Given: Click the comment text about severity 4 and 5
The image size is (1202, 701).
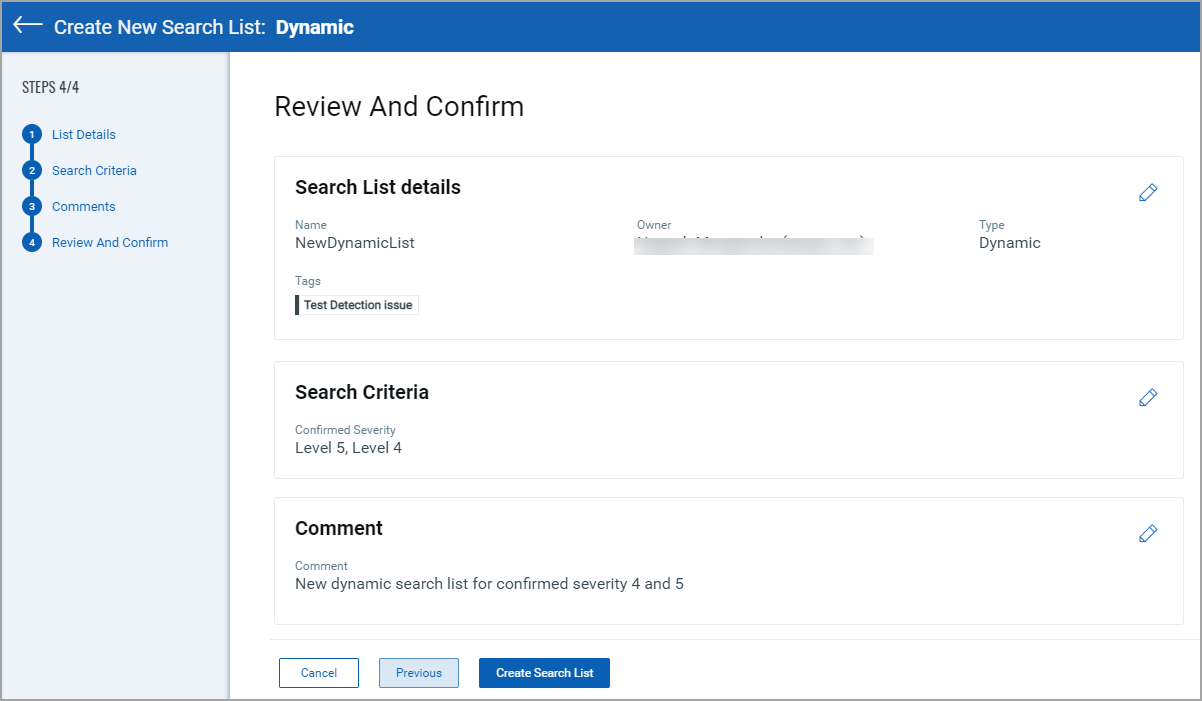Looking at the screenshot, I should [489, 583].
